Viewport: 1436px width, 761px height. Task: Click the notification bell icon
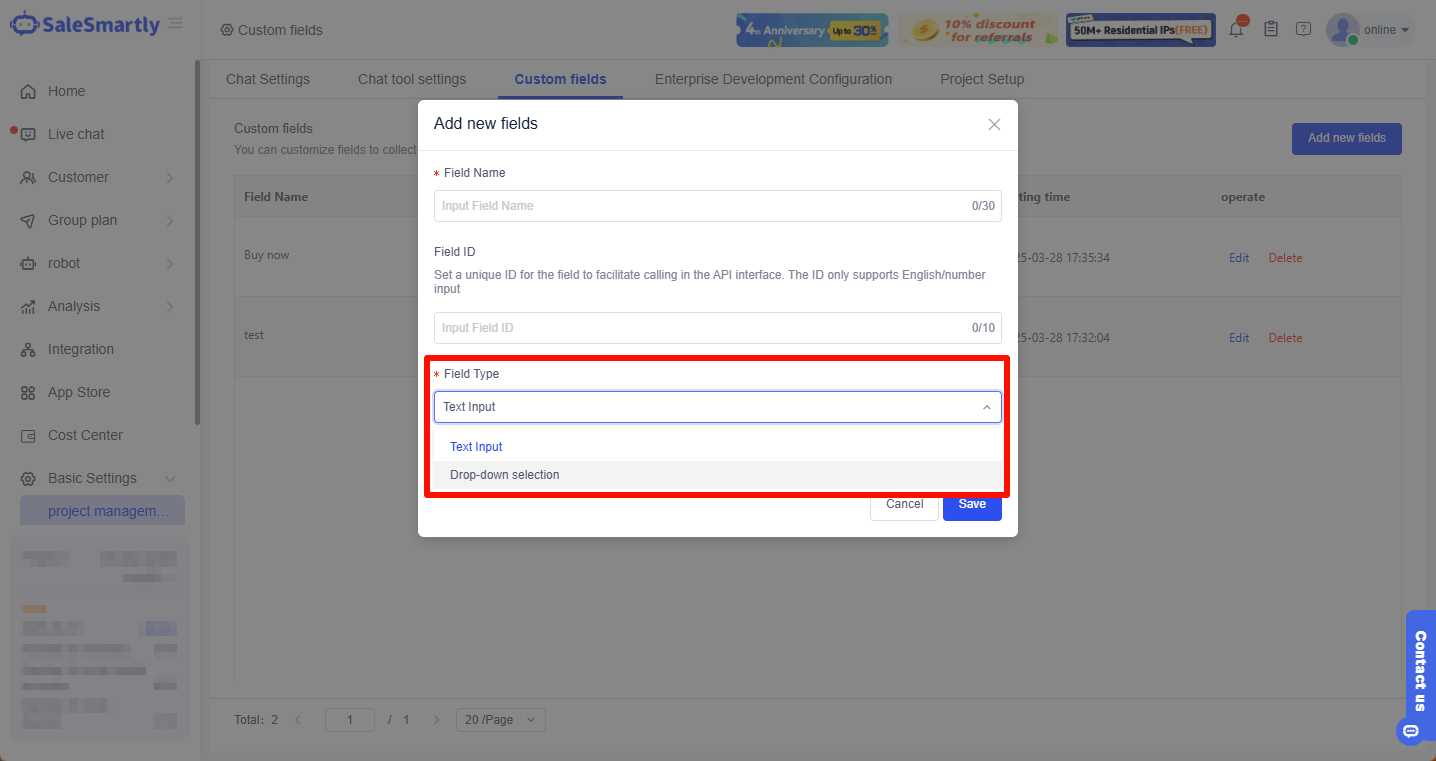(1236, 30)
